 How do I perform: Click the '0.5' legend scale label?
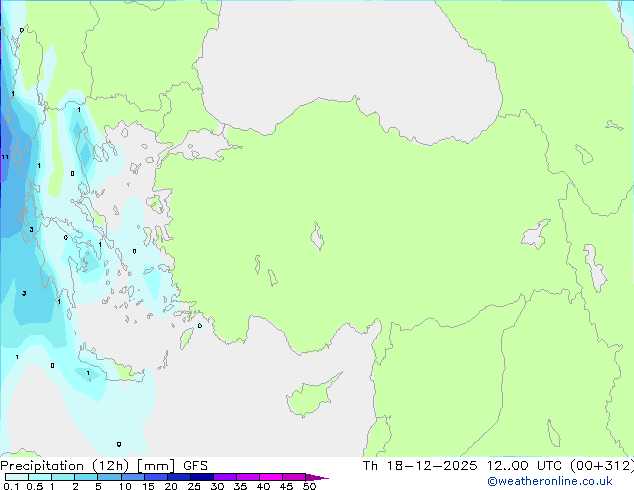[34, 486]
